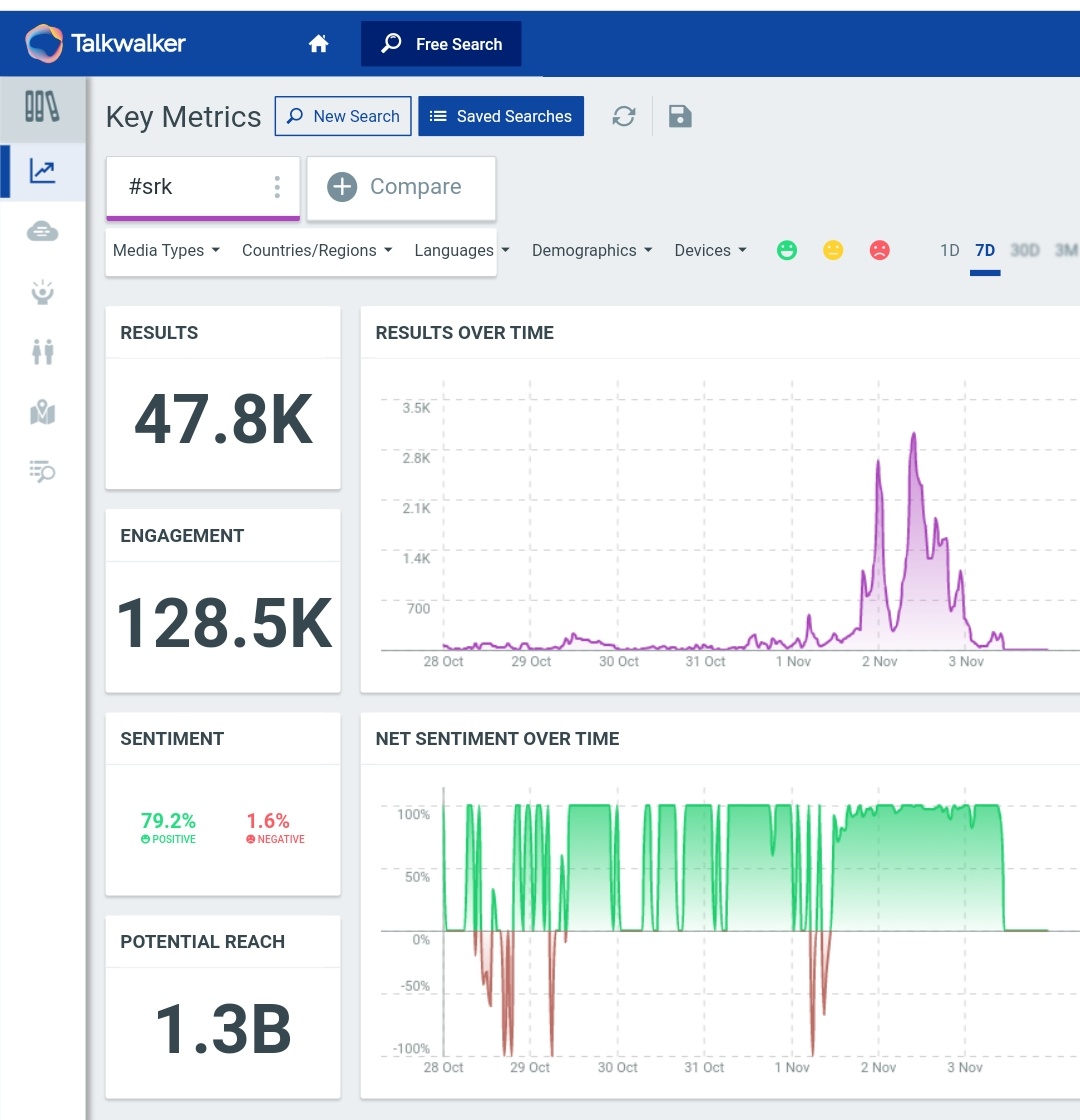
Task: Select the results search icon in the sidebar
Action: tap(41, 471)
